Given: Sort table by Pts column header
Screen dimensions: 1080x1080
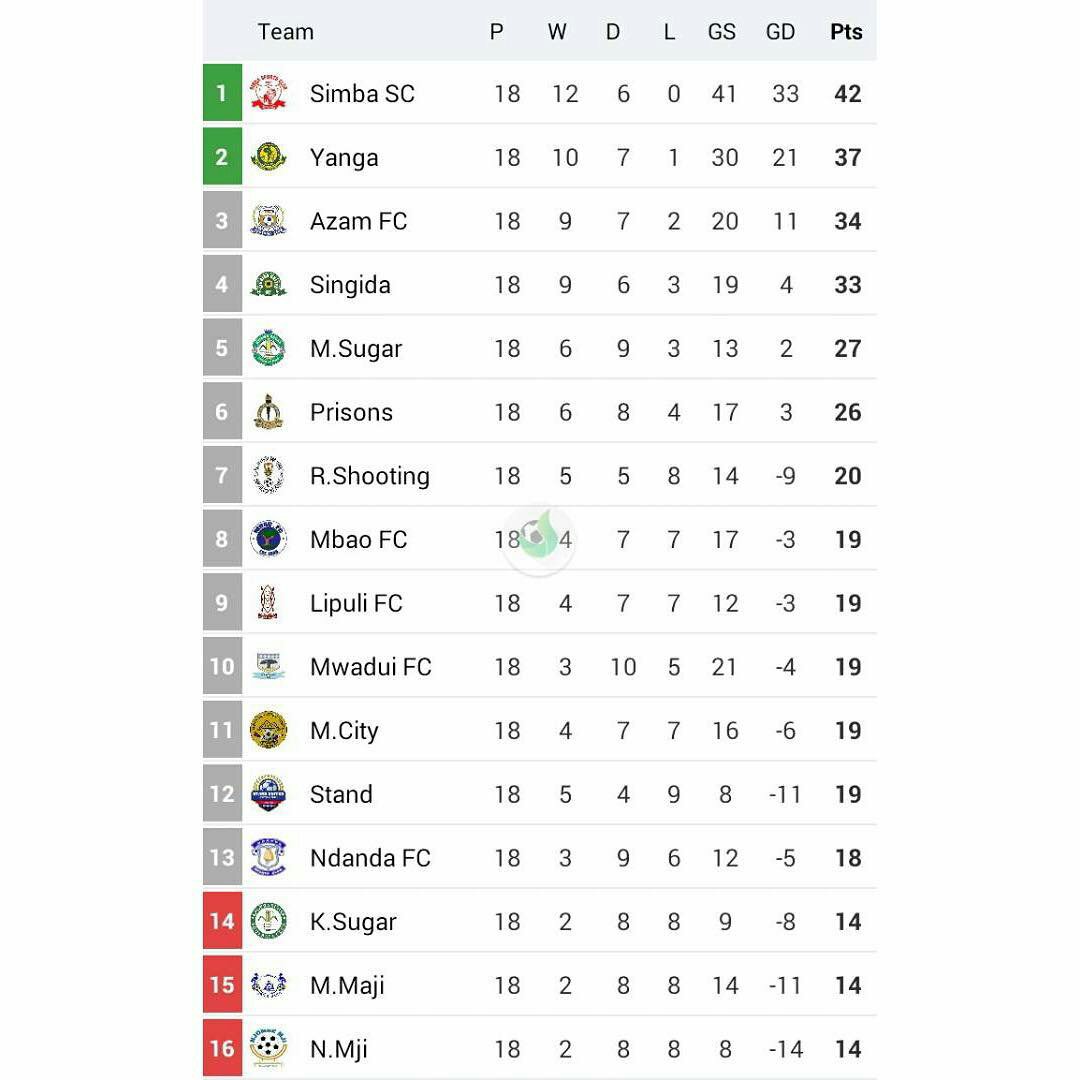Looking at the screenshot, I should 846,32.
